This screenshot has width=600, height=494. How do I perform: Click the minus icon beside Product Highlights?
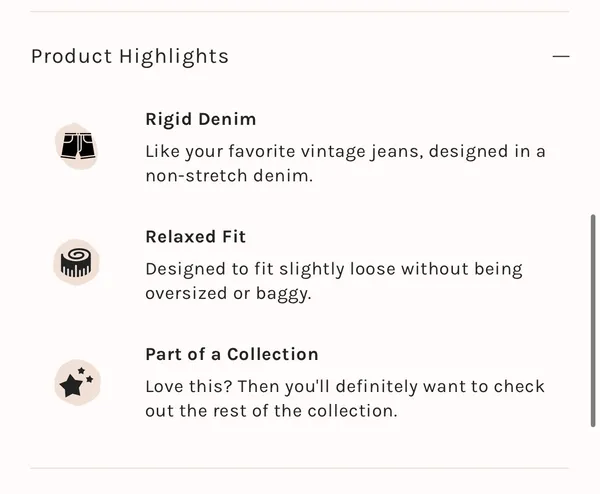point(561,56)
